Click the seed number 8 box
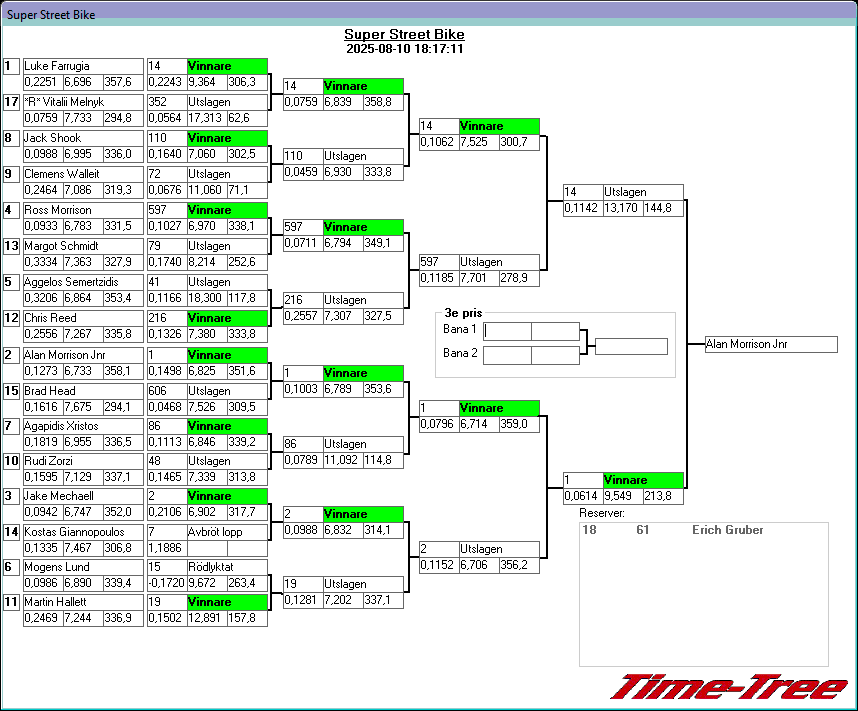Screen dimensions: 858x711 click(12, 138)
